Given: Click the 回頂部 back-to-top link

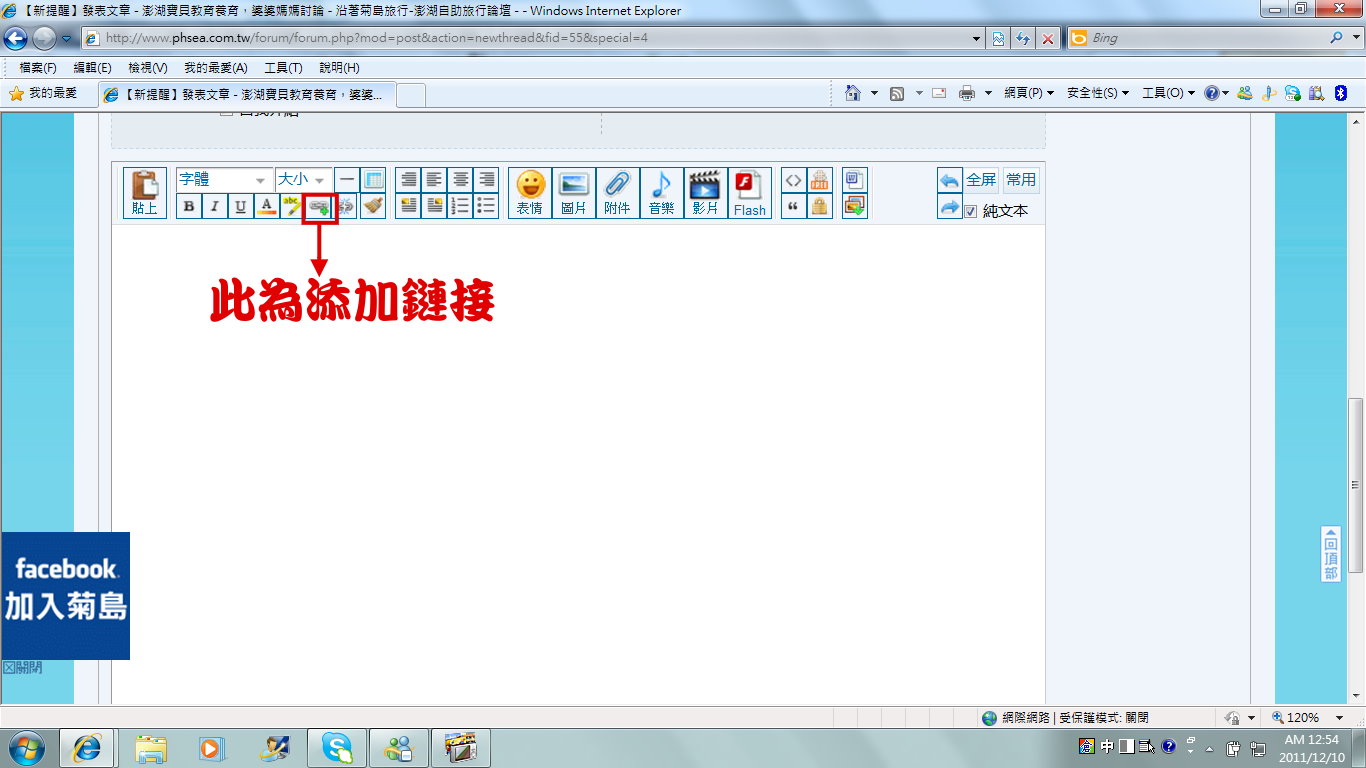Looking at the screenshot, I should (1330, 554).
